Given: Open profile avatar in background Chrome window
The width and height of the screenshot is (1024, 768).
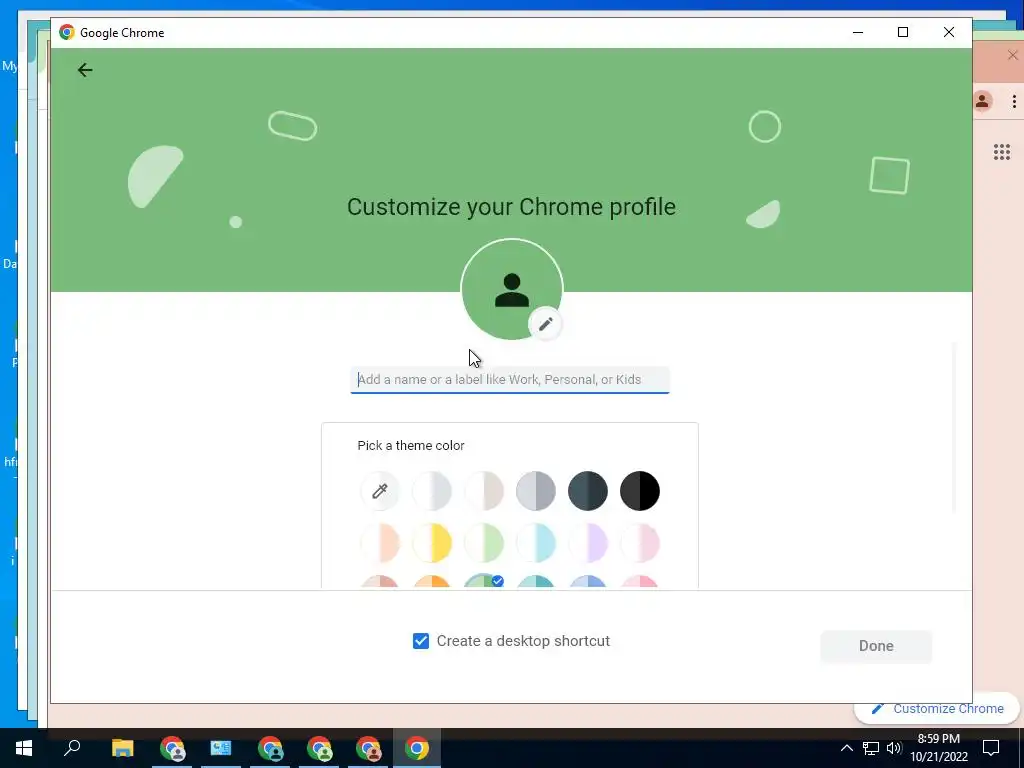Looking at the screenshot, I should 982,101.
